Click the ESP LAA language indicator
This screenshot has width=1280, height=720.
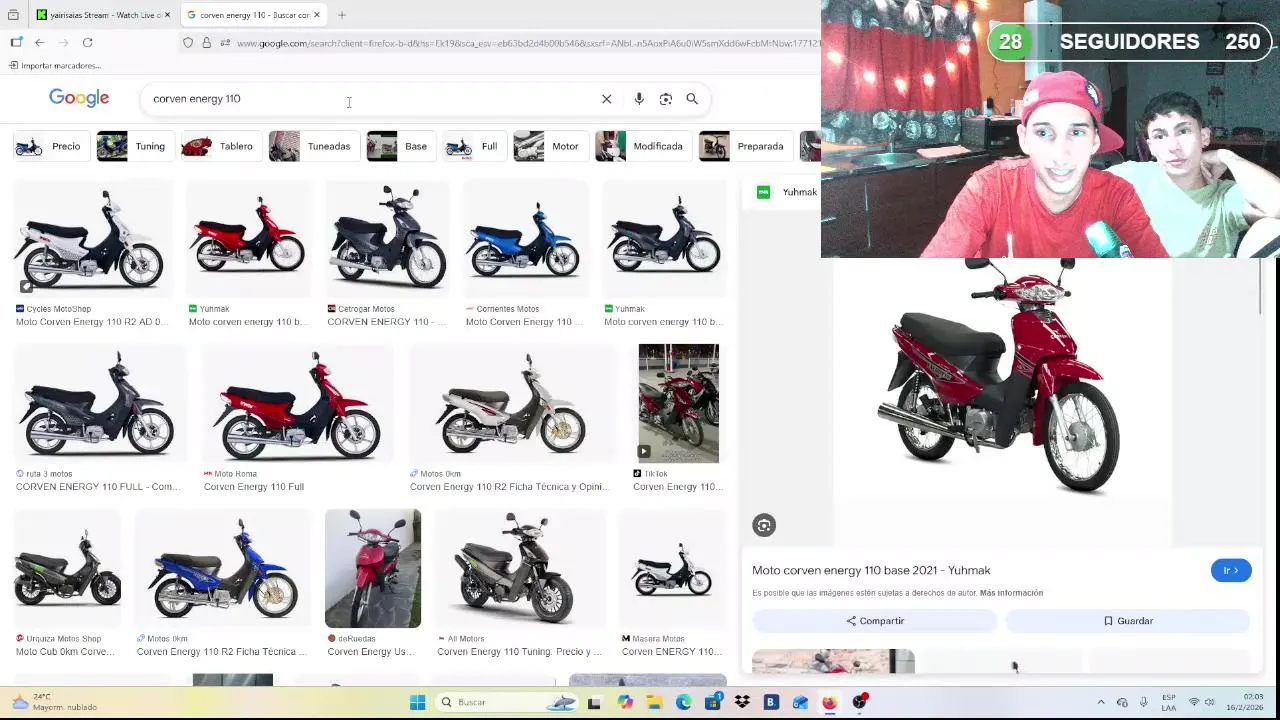[1168, 702]
